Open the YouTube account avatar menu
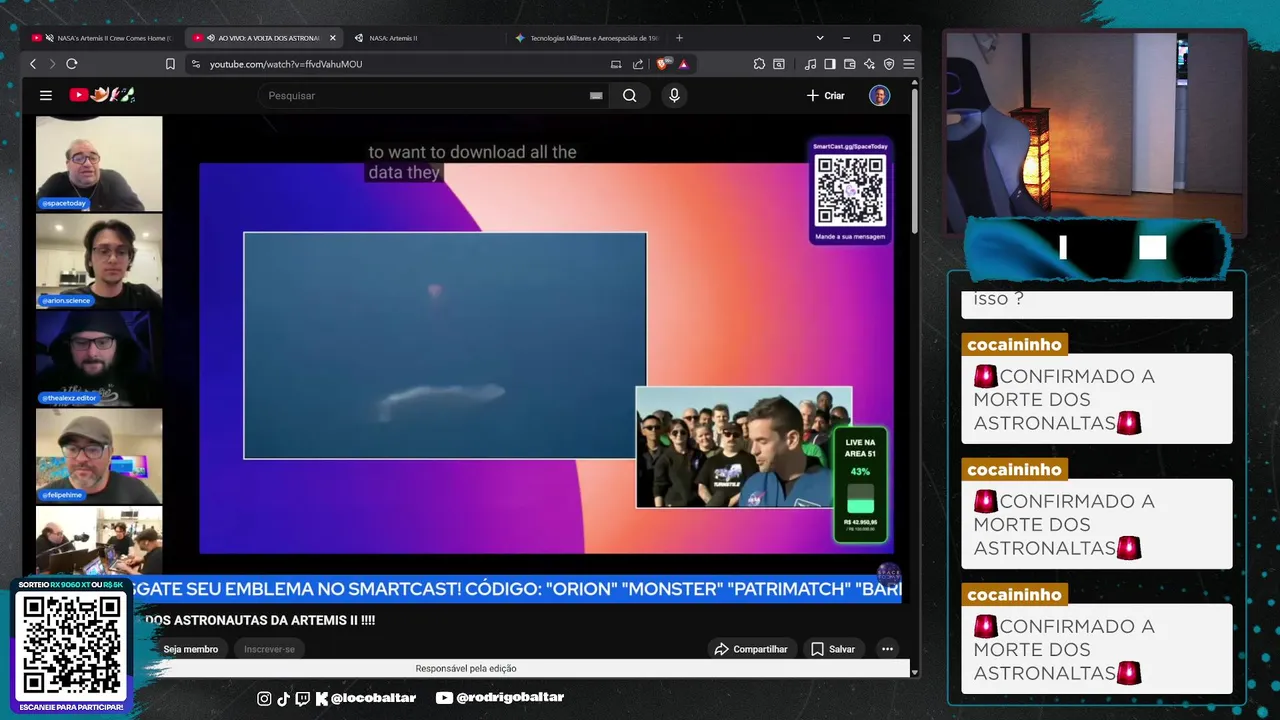Screen dimensions: 1280x720 880,95
